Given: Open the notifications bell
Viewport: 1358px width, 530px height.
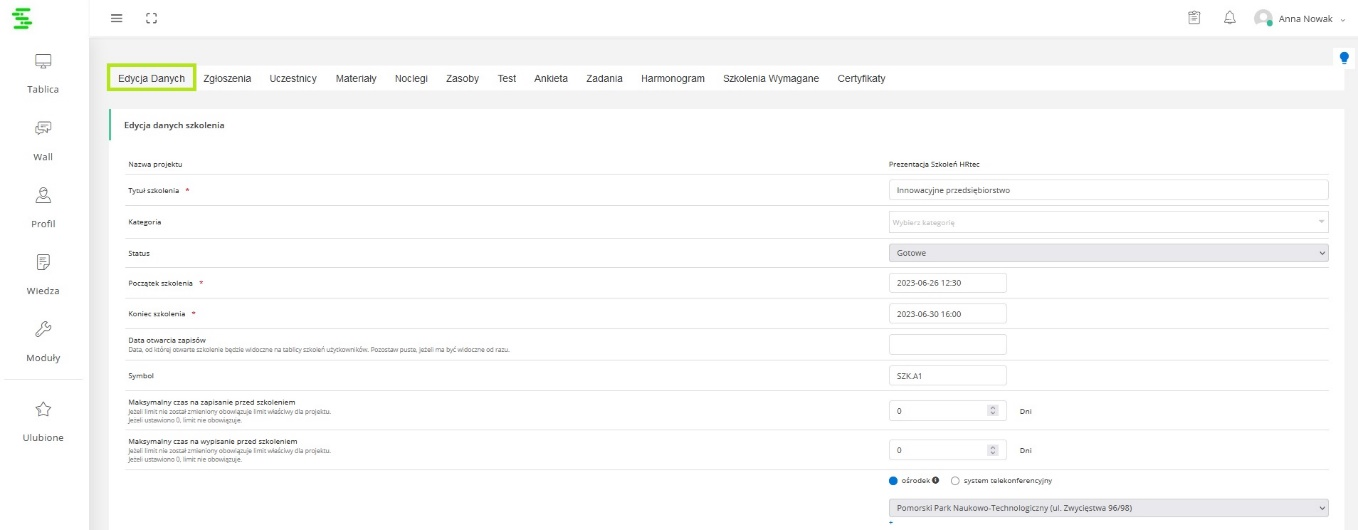Looking at the screenshot, I should point(1229,18).
